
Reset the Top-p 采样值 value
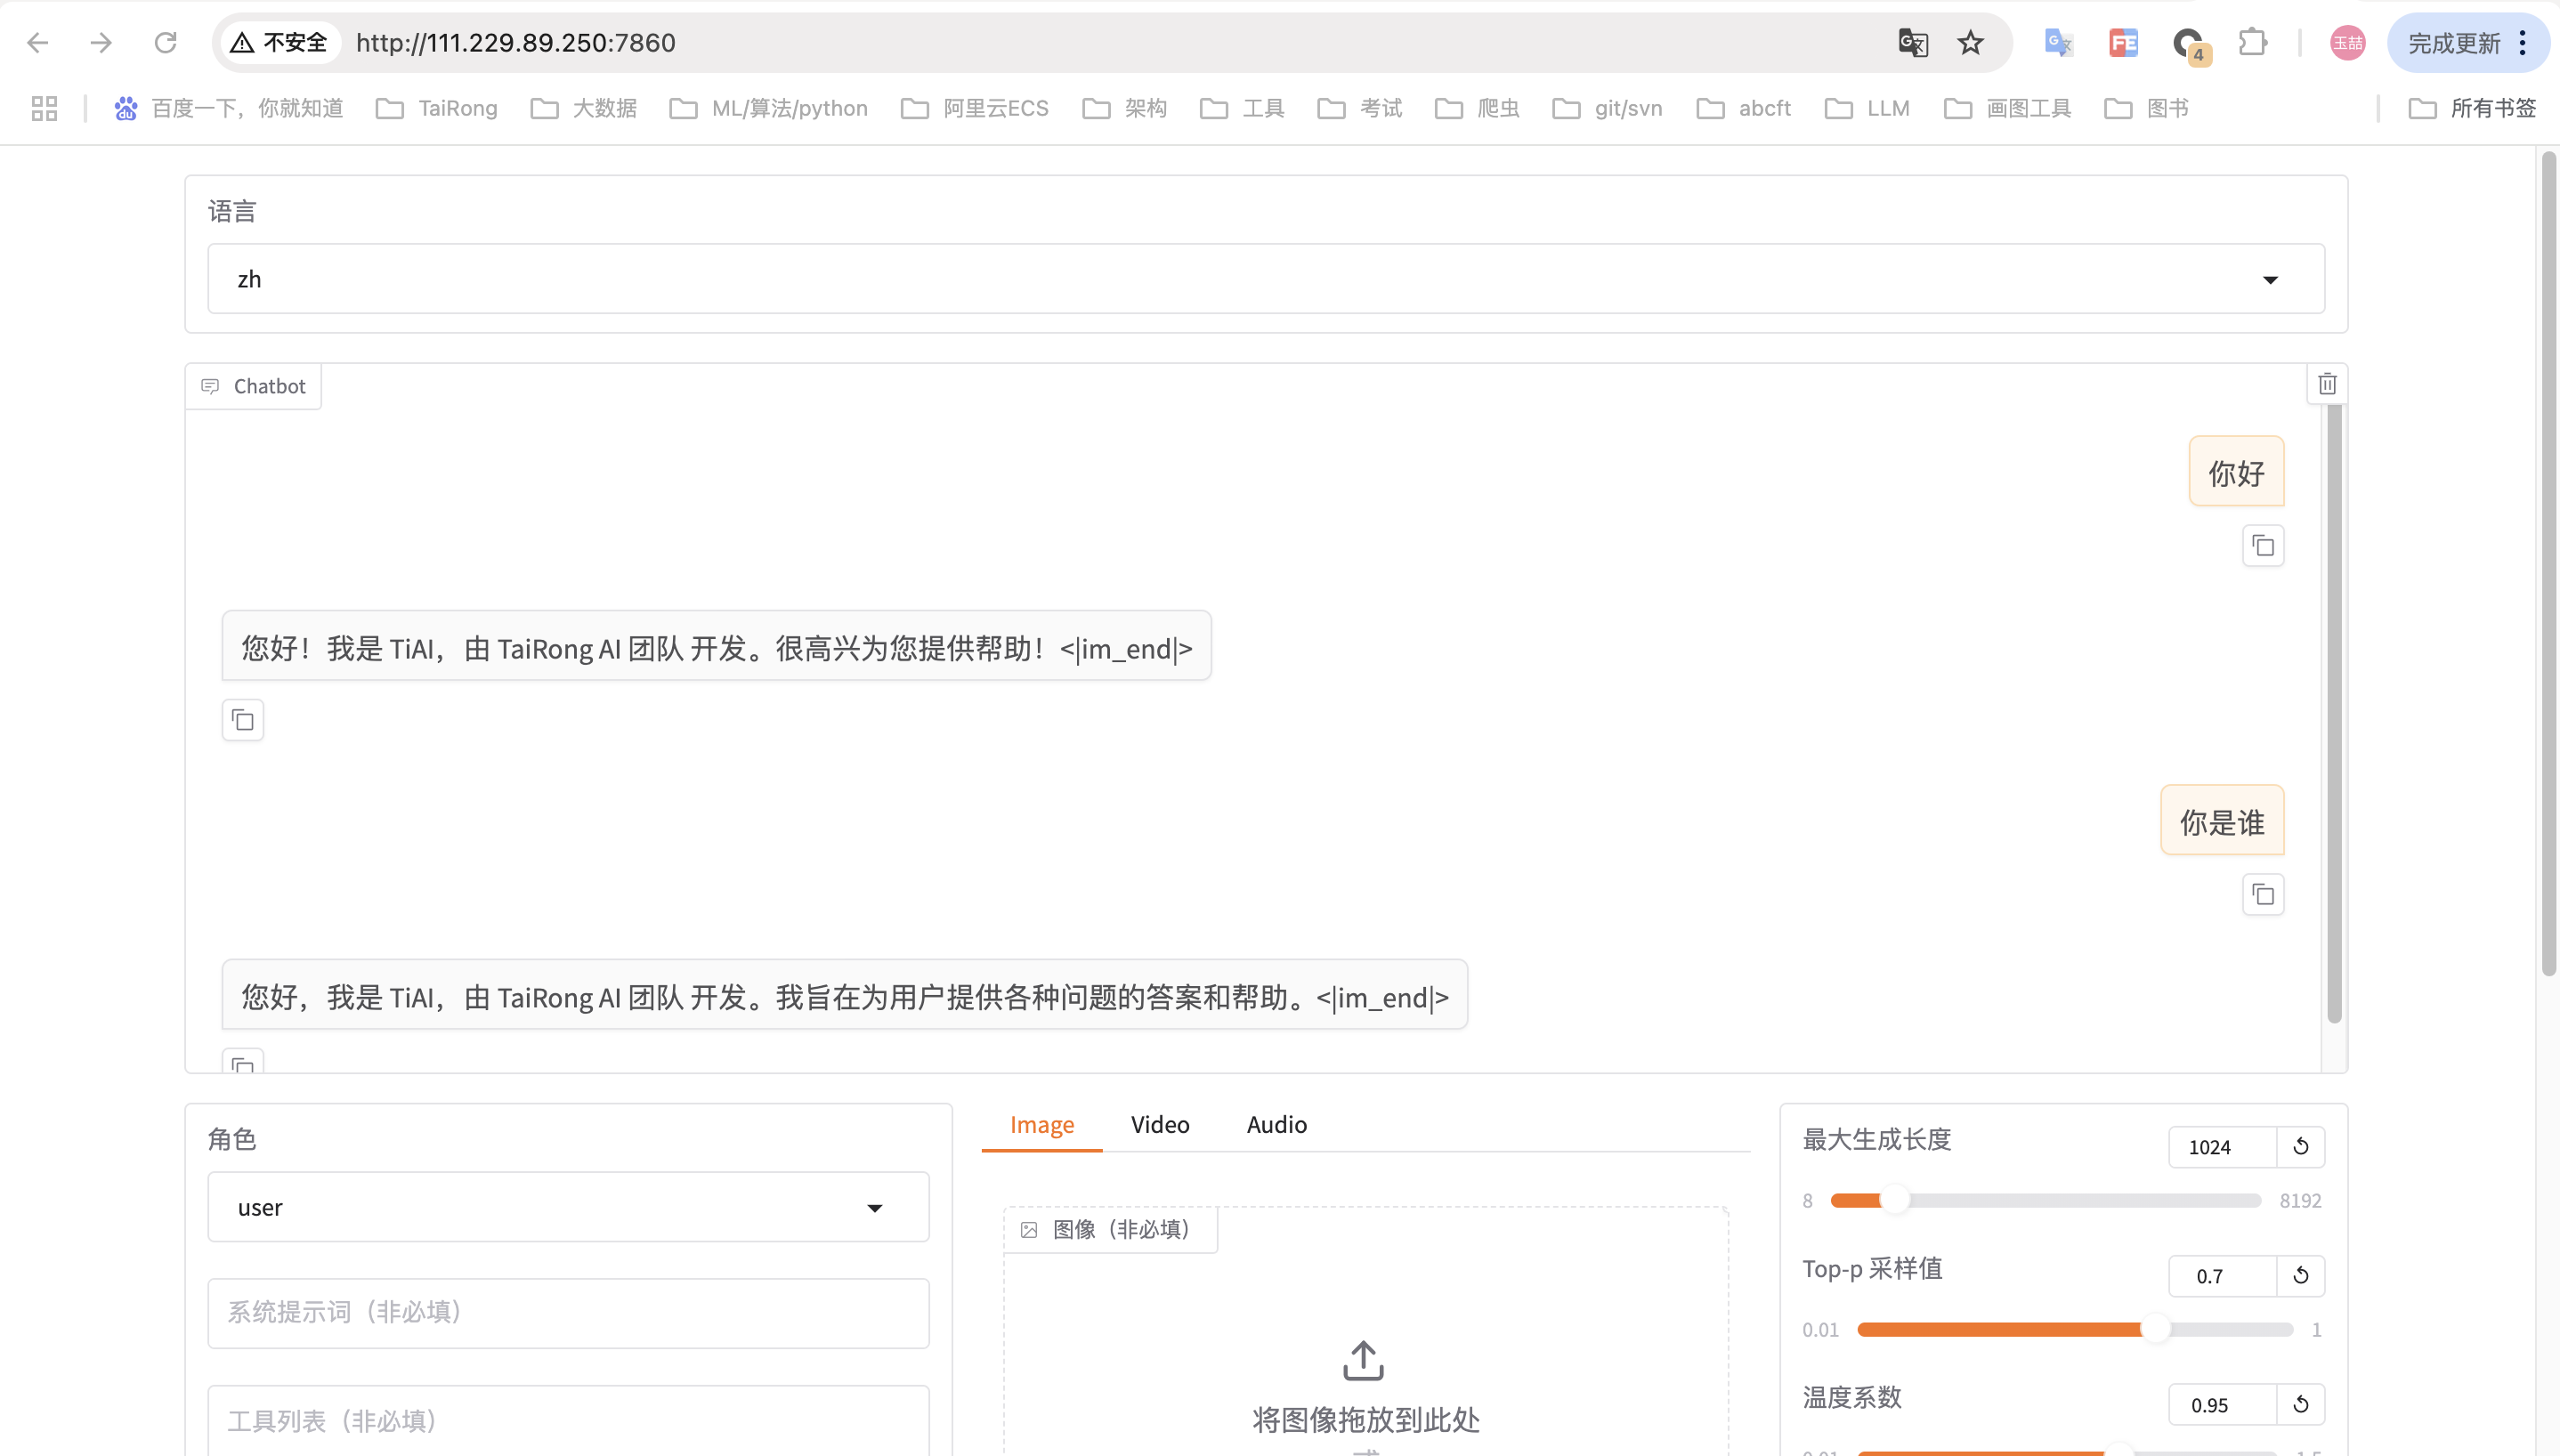click(2301, 1276)
